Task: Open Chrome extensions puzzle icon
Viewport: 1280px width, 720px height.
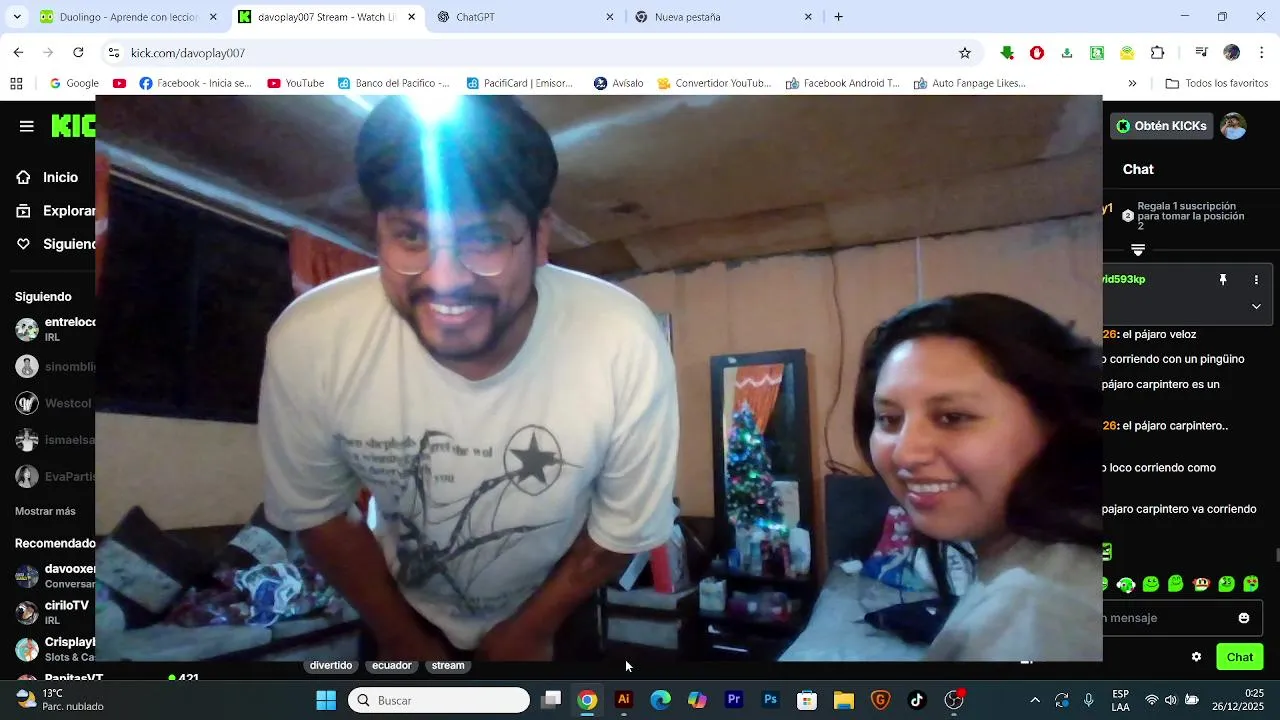Action: click(x=1158, y=53)
